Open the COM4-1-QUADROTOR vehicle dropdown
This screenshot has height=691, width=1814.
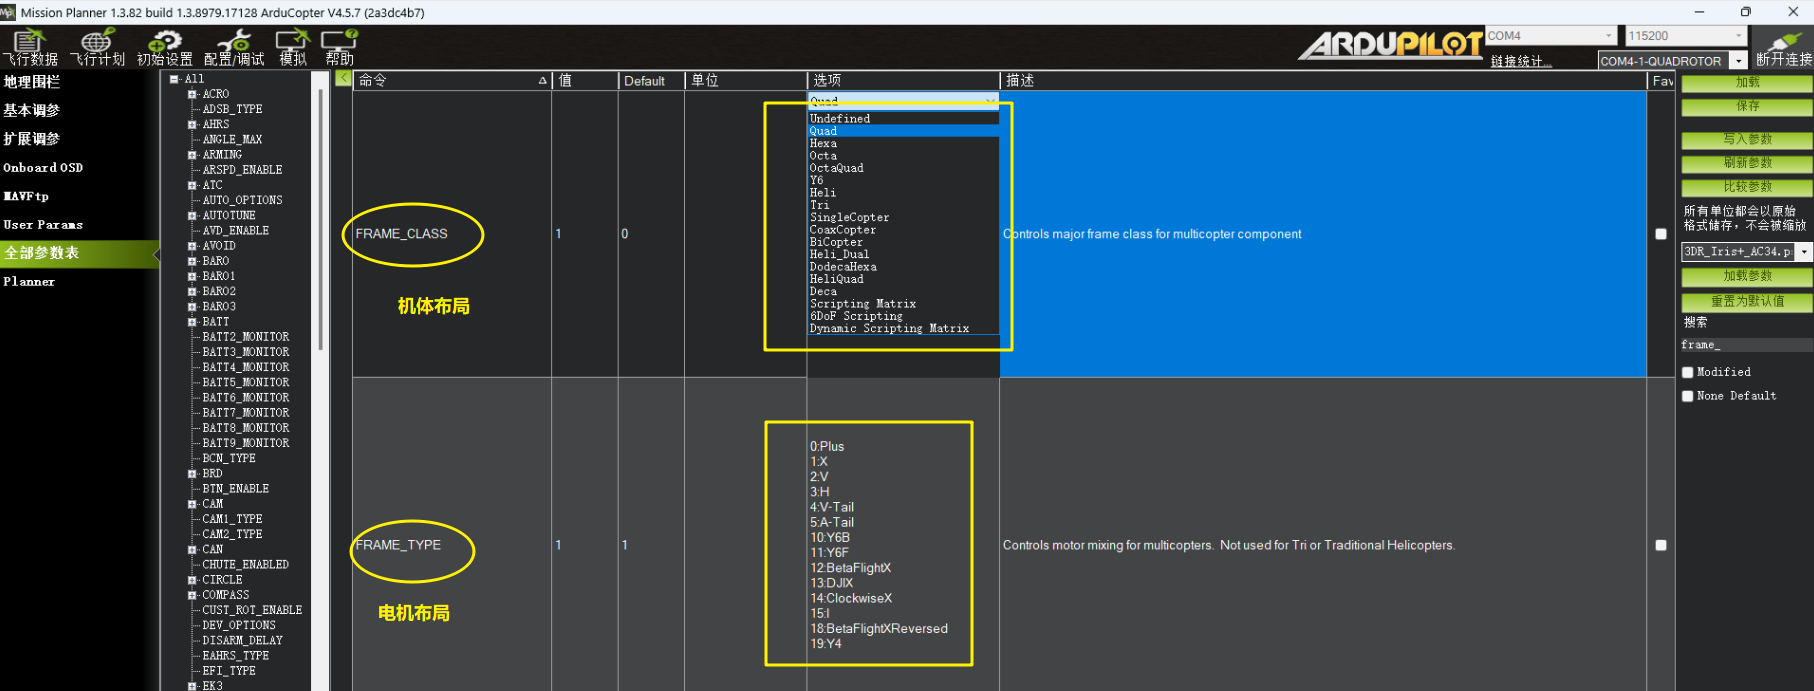1739,61
